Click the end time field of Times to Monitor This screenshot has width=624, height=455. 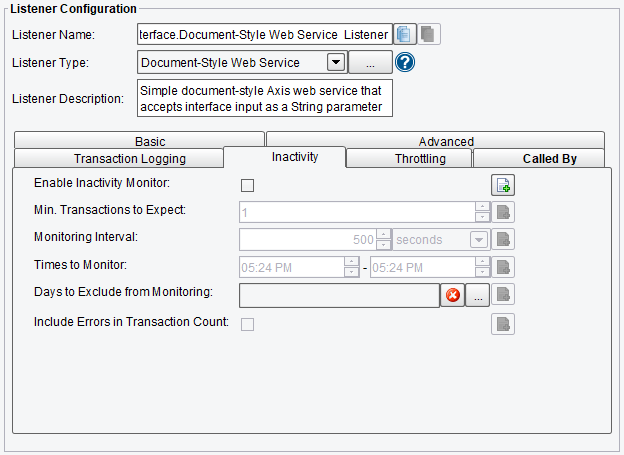tap(423, 268)
